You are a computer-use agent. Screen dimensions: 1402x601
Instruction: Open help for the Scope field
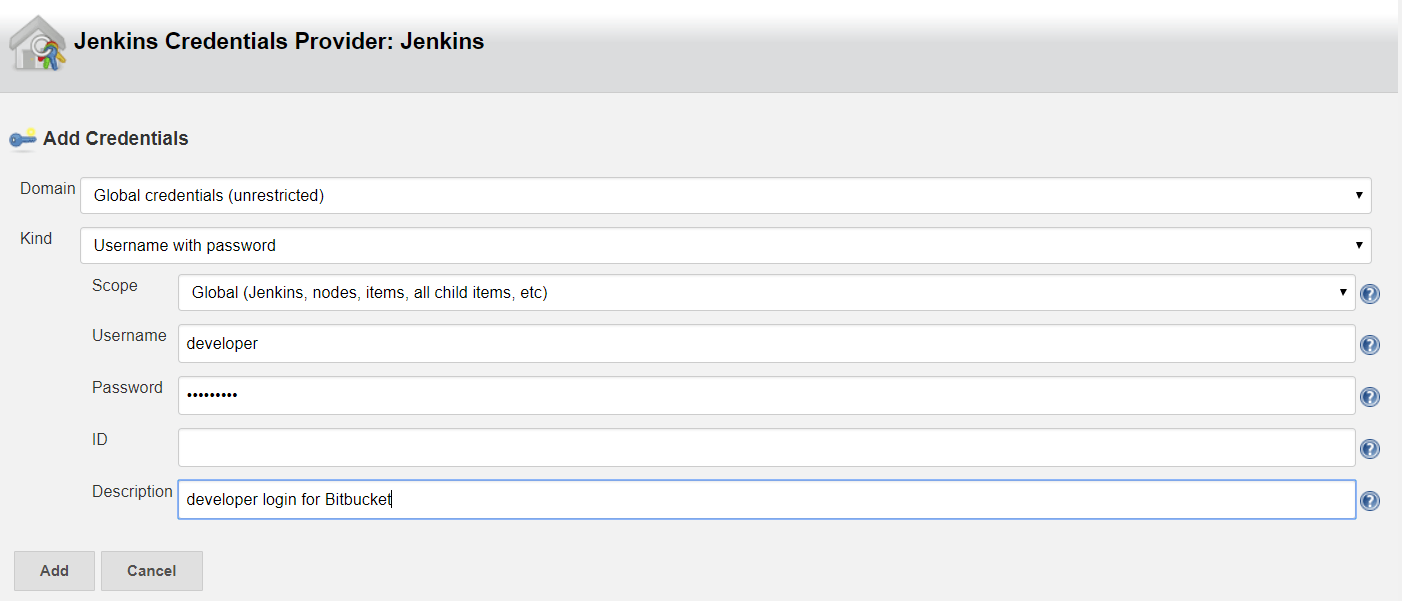1370,294
